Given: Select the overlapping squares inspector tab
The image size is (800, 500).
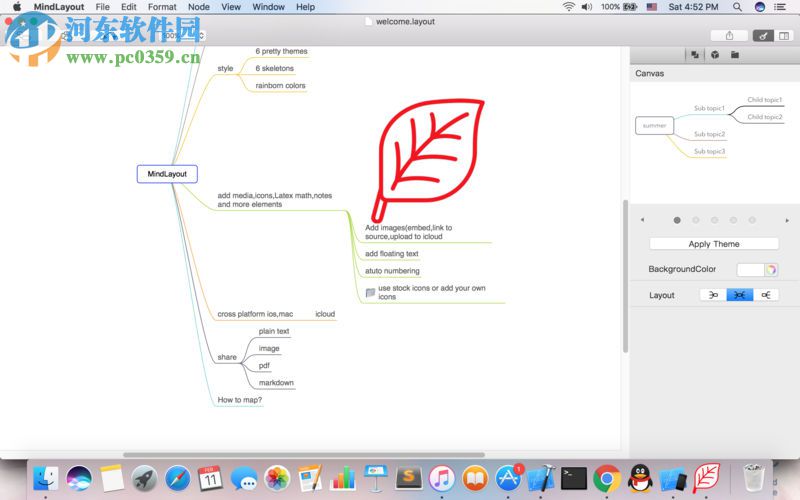Looking at the screenshot, I should pyautogui.click(x=695, y=55).
